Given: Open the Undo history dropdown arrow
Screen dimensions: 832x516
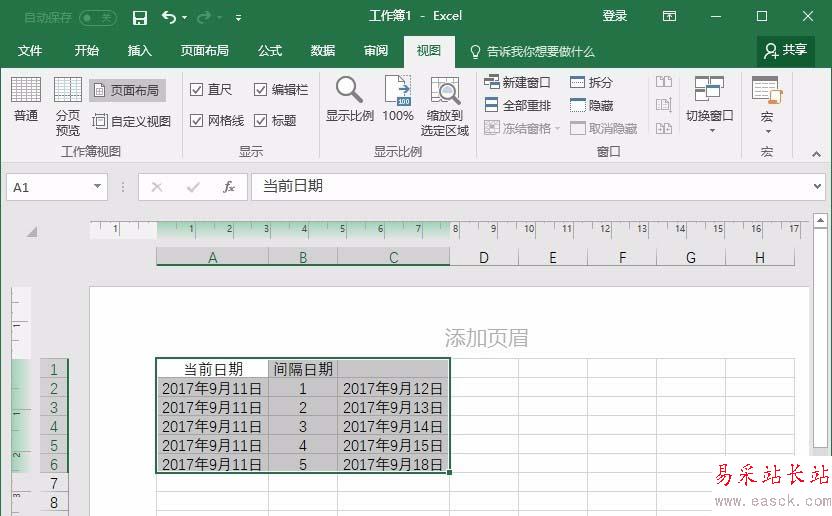Looking at the screenshot, I should pyautogui.click(x=185, y=18).
